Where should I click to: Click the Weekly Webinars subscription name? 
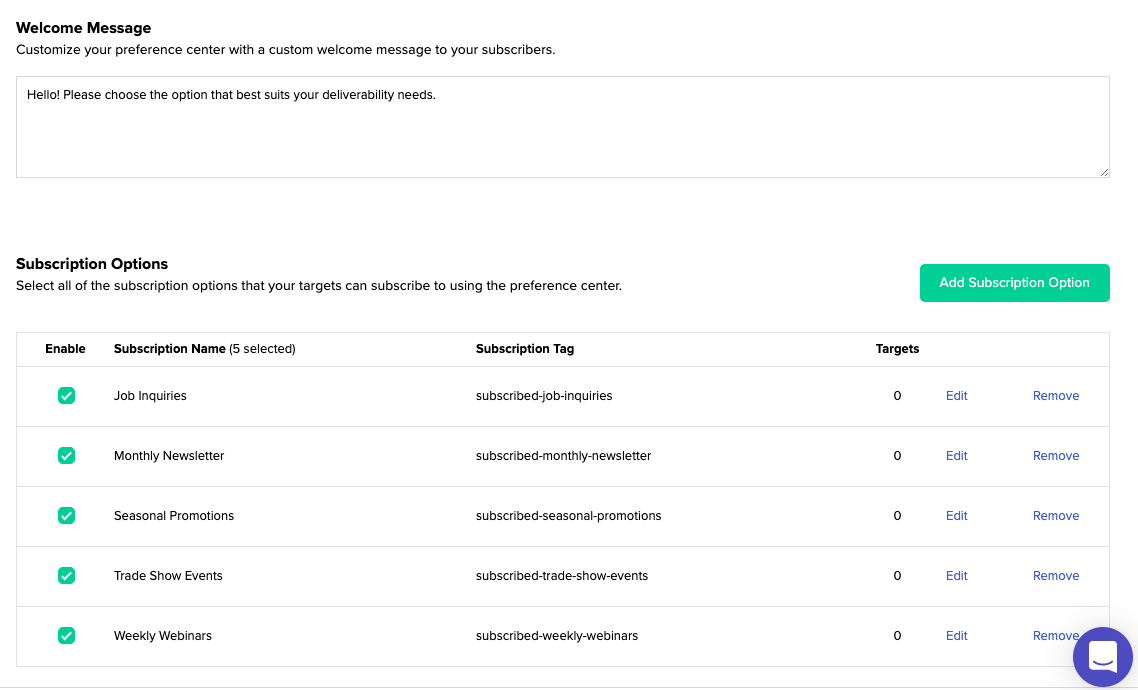tap(163, 636)
